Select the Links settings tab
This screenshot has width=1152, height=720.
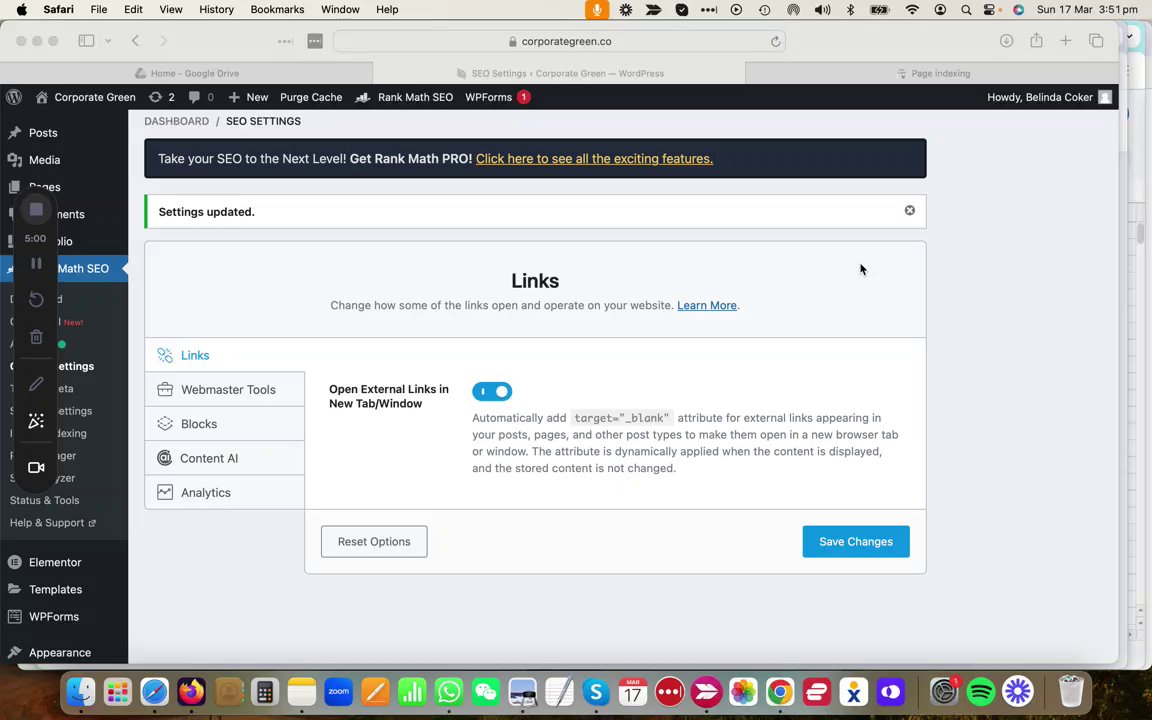224,355
